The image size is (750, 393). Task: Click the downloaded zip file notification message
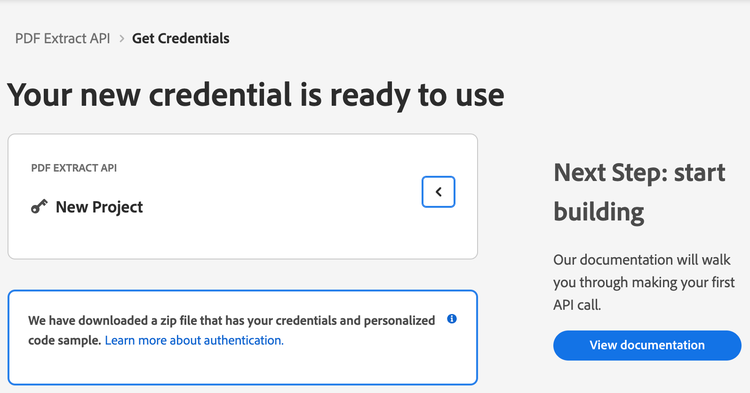(232, 330)
